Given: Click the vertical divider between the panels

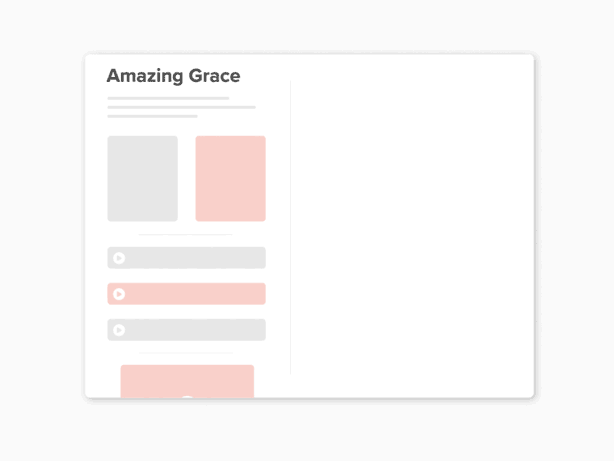Looking at the screenshot, I should point(291,227).
